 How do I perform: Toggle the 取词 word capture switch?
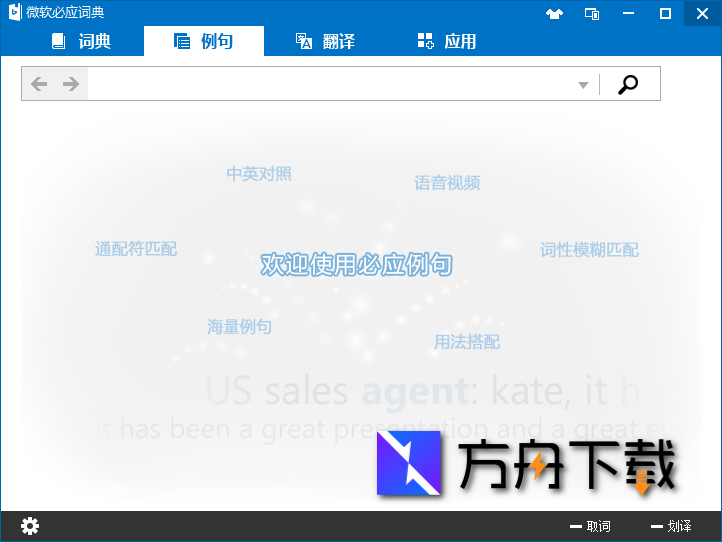point(590,526)
